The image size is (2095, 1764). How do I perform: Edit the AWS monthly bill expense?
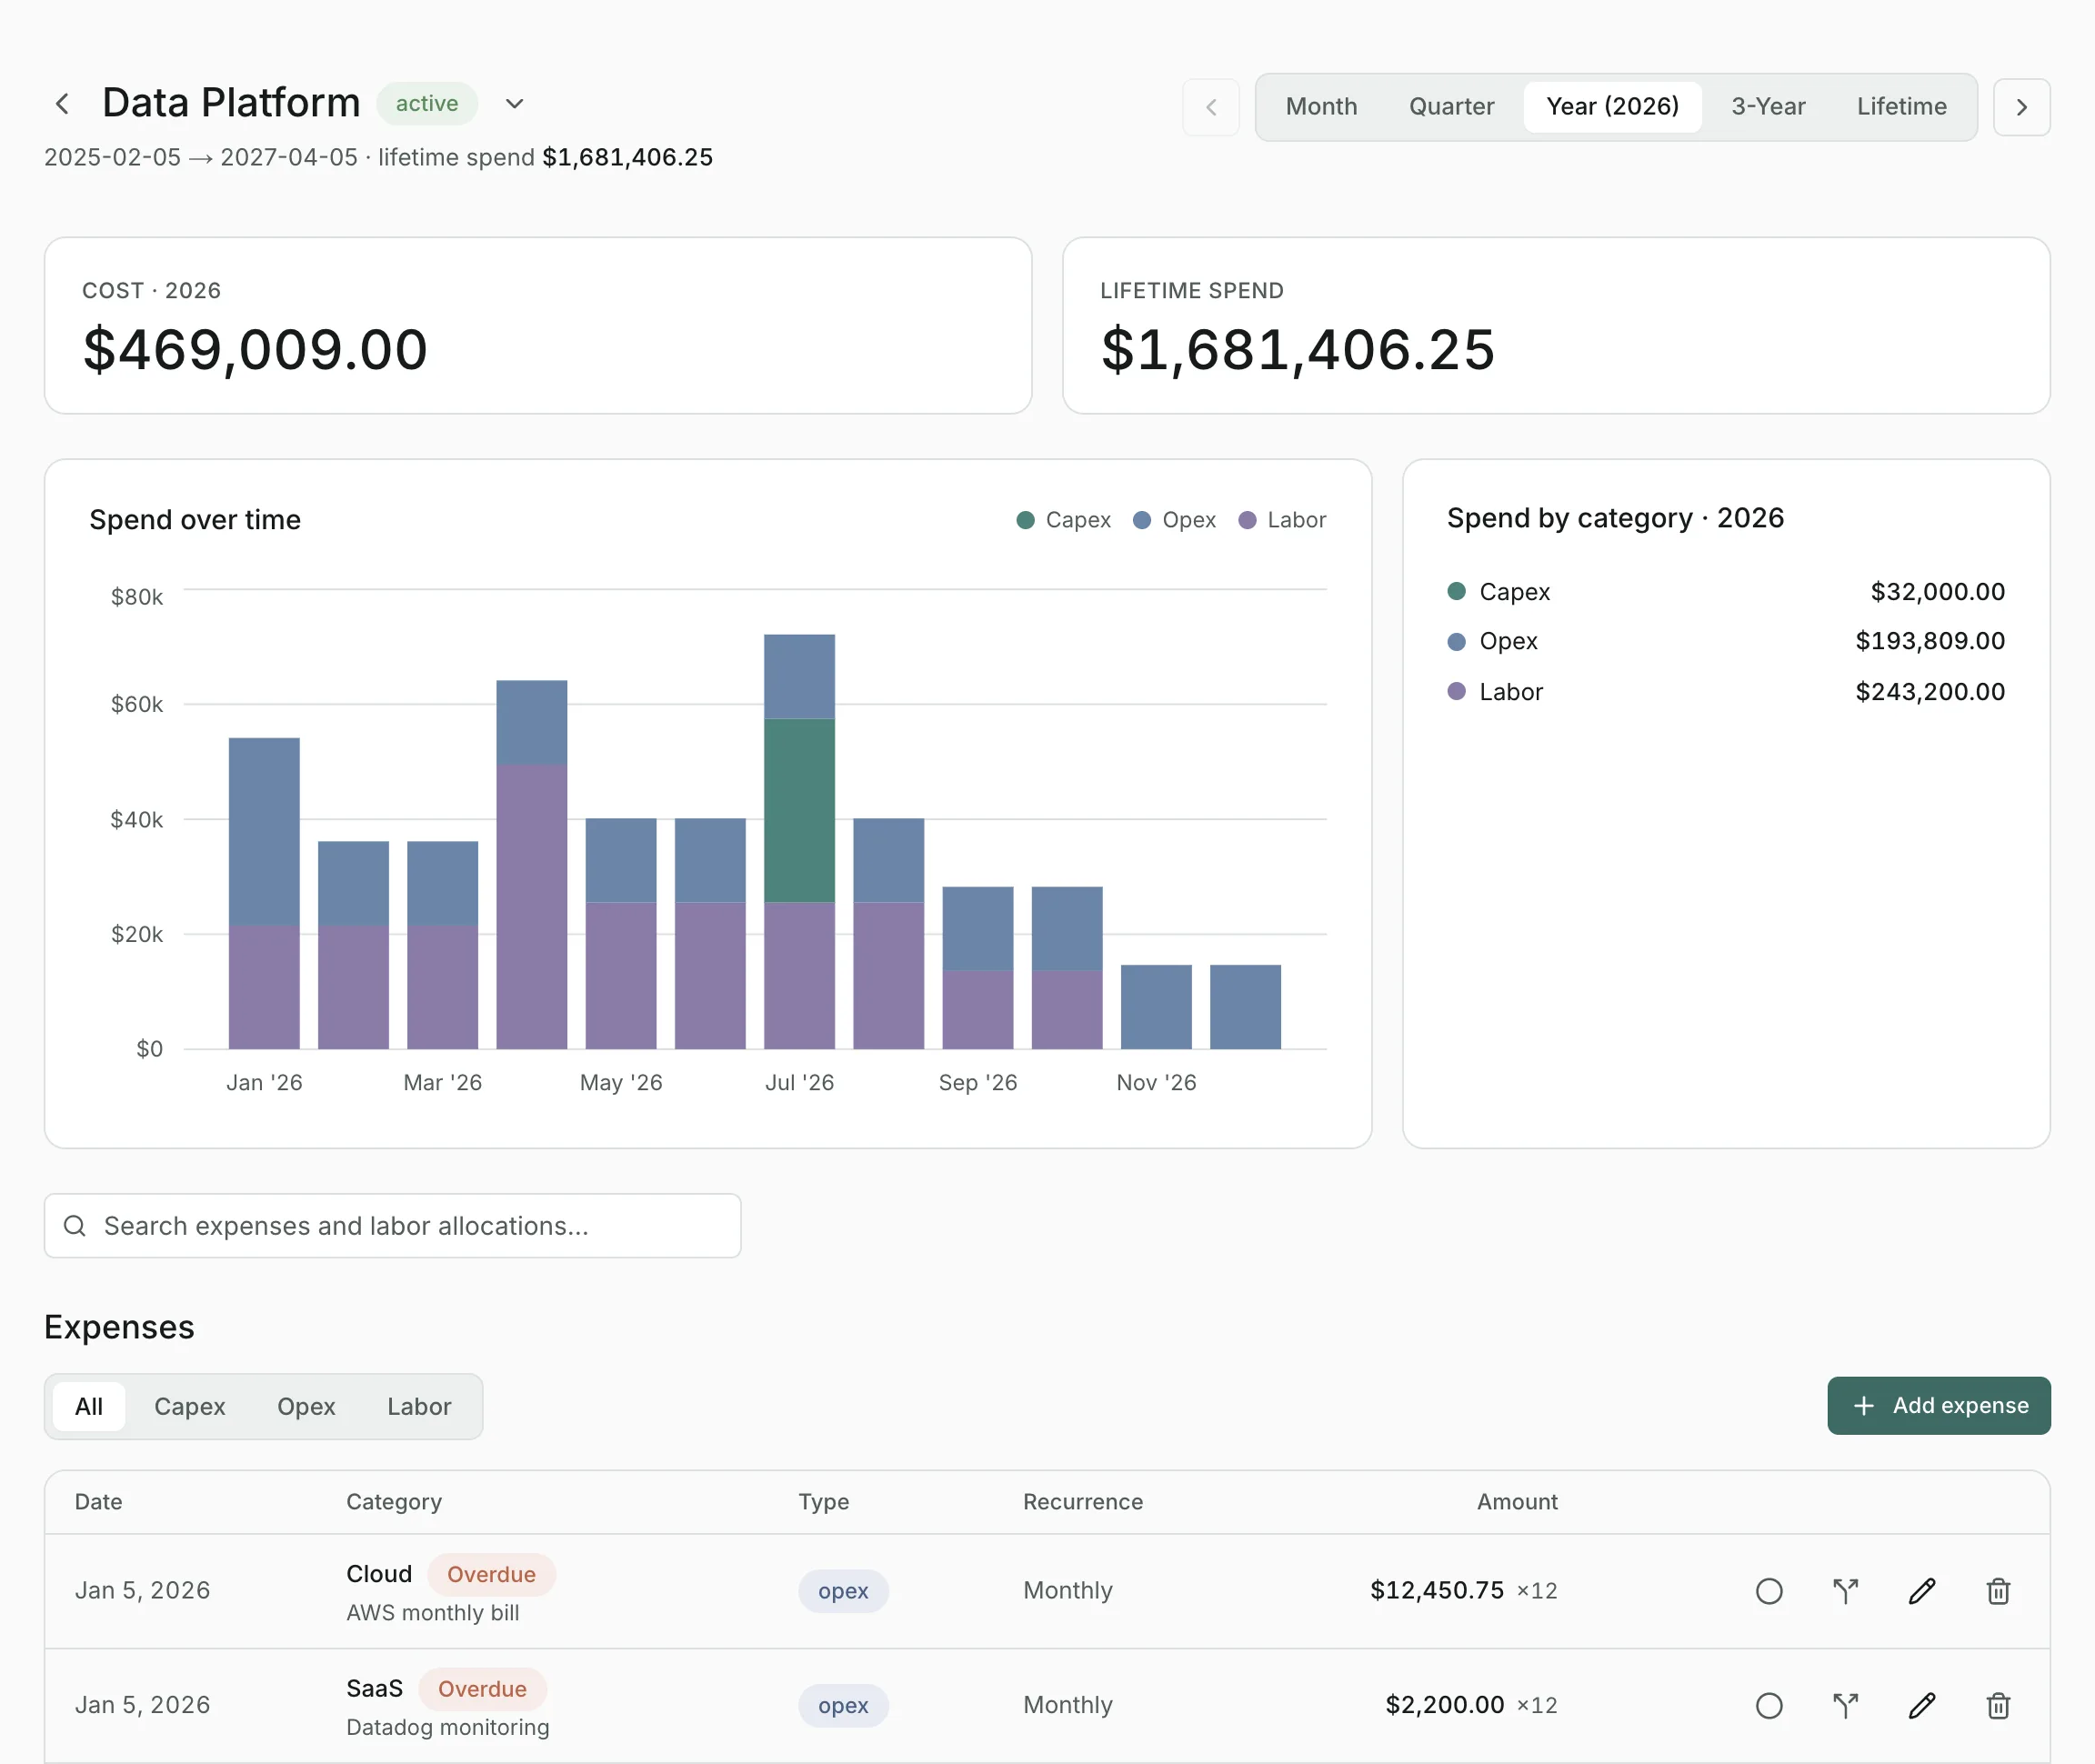[1922, 1591]
